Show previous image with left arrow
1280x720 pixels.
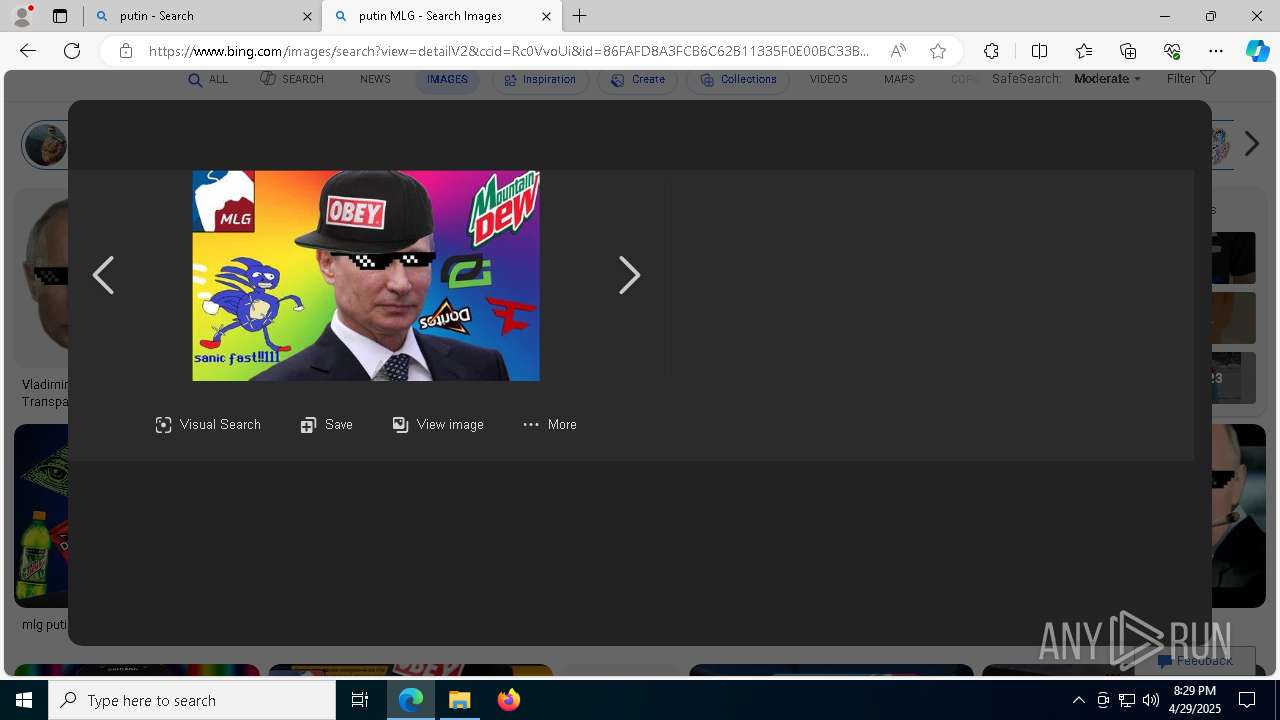click(x=103, y=275)
